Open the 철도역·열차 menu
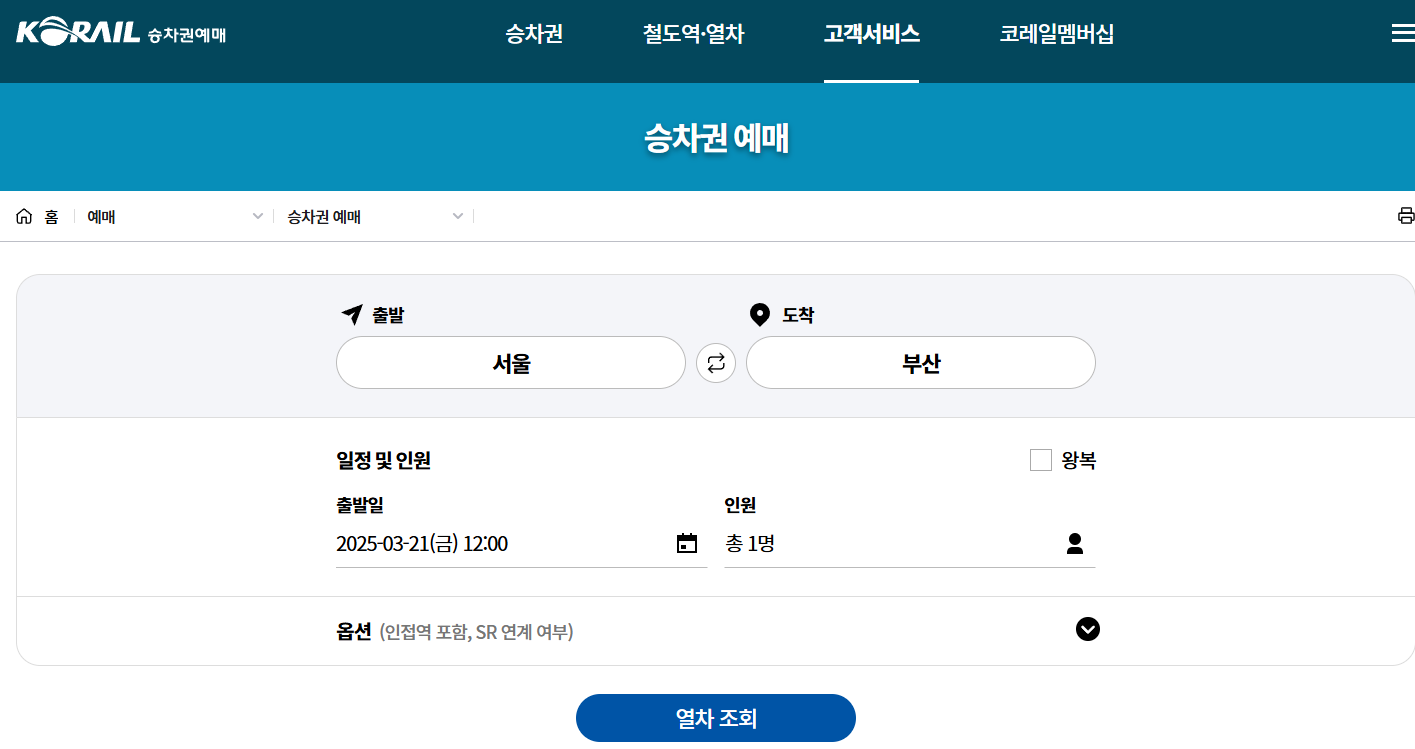Image resolution: width=1415 pixels, height=749 pixels. coord(693,34)
